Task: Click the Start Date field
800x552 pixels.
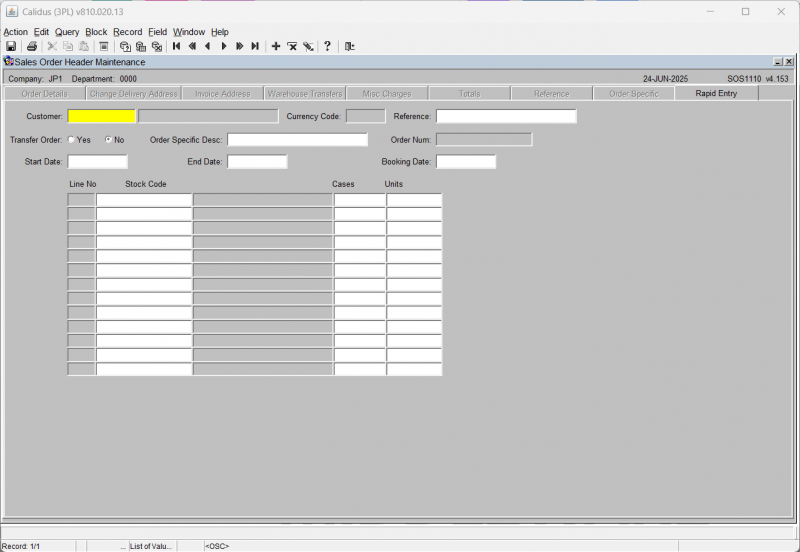Action: [x=97, y=162]
